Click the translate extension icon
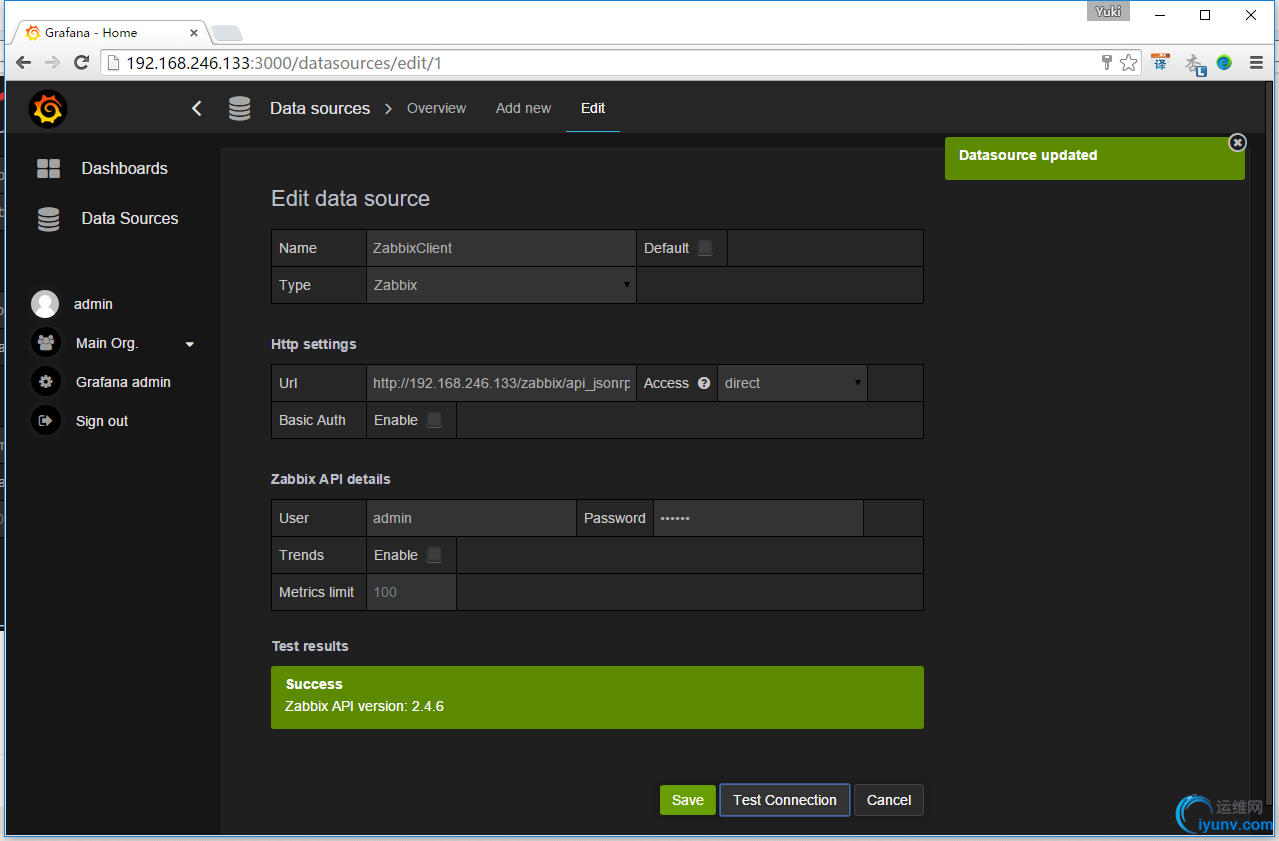The height and width of the screenshot is (841, 1279). coord(1160,62)
